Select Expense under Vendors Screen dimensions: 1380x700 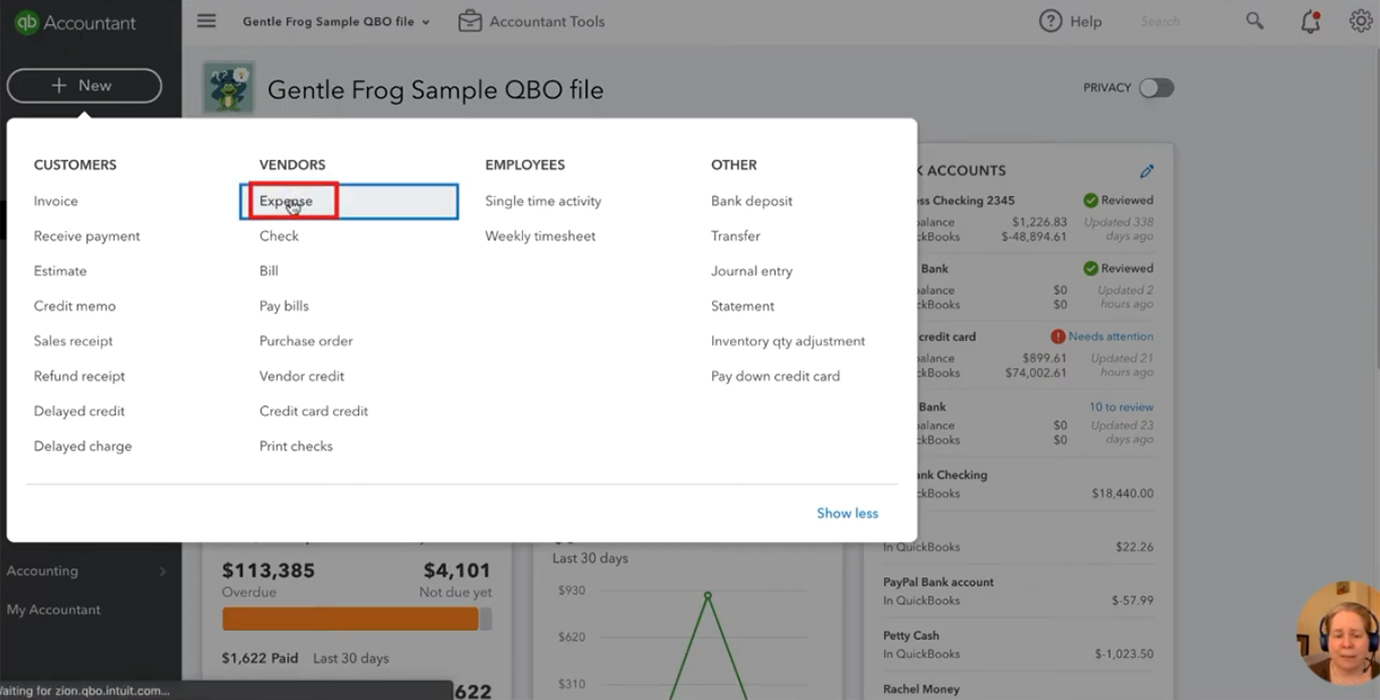click(286, 201)
